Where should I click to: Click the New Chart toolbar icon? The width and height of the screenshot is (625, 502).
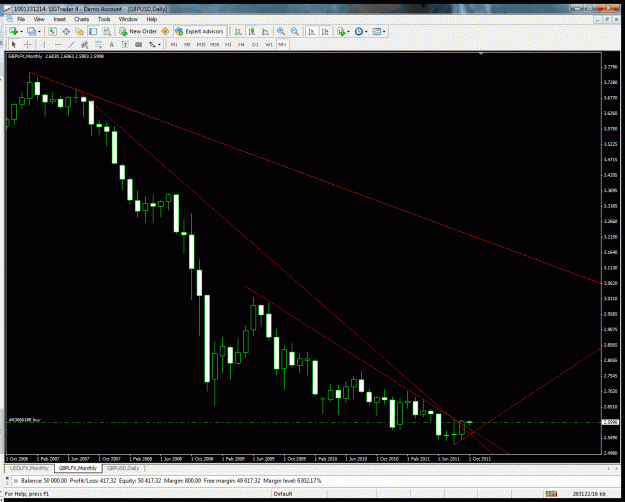[x=13, y=31]
